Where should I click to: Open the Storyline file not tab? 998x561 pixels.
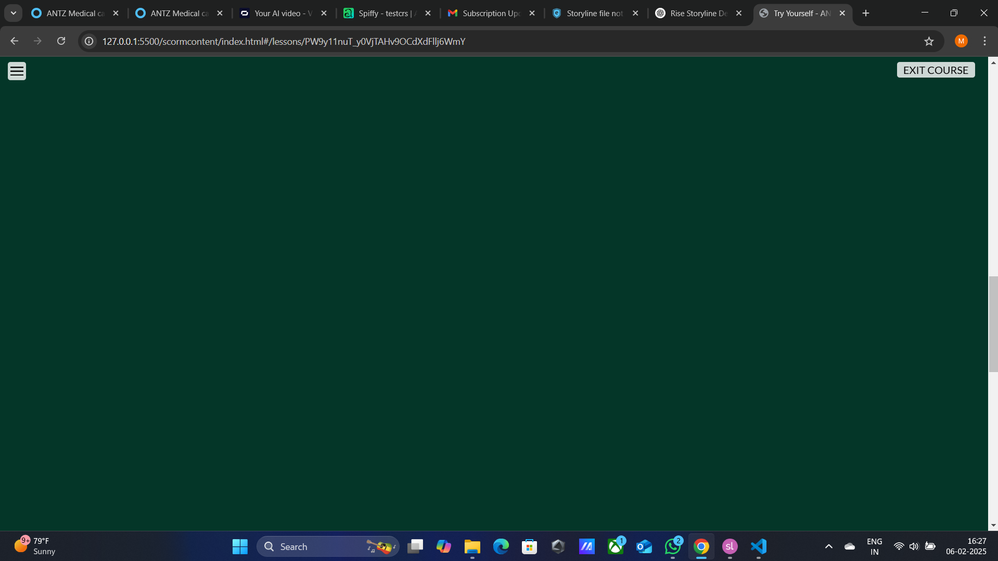[594, 13]
